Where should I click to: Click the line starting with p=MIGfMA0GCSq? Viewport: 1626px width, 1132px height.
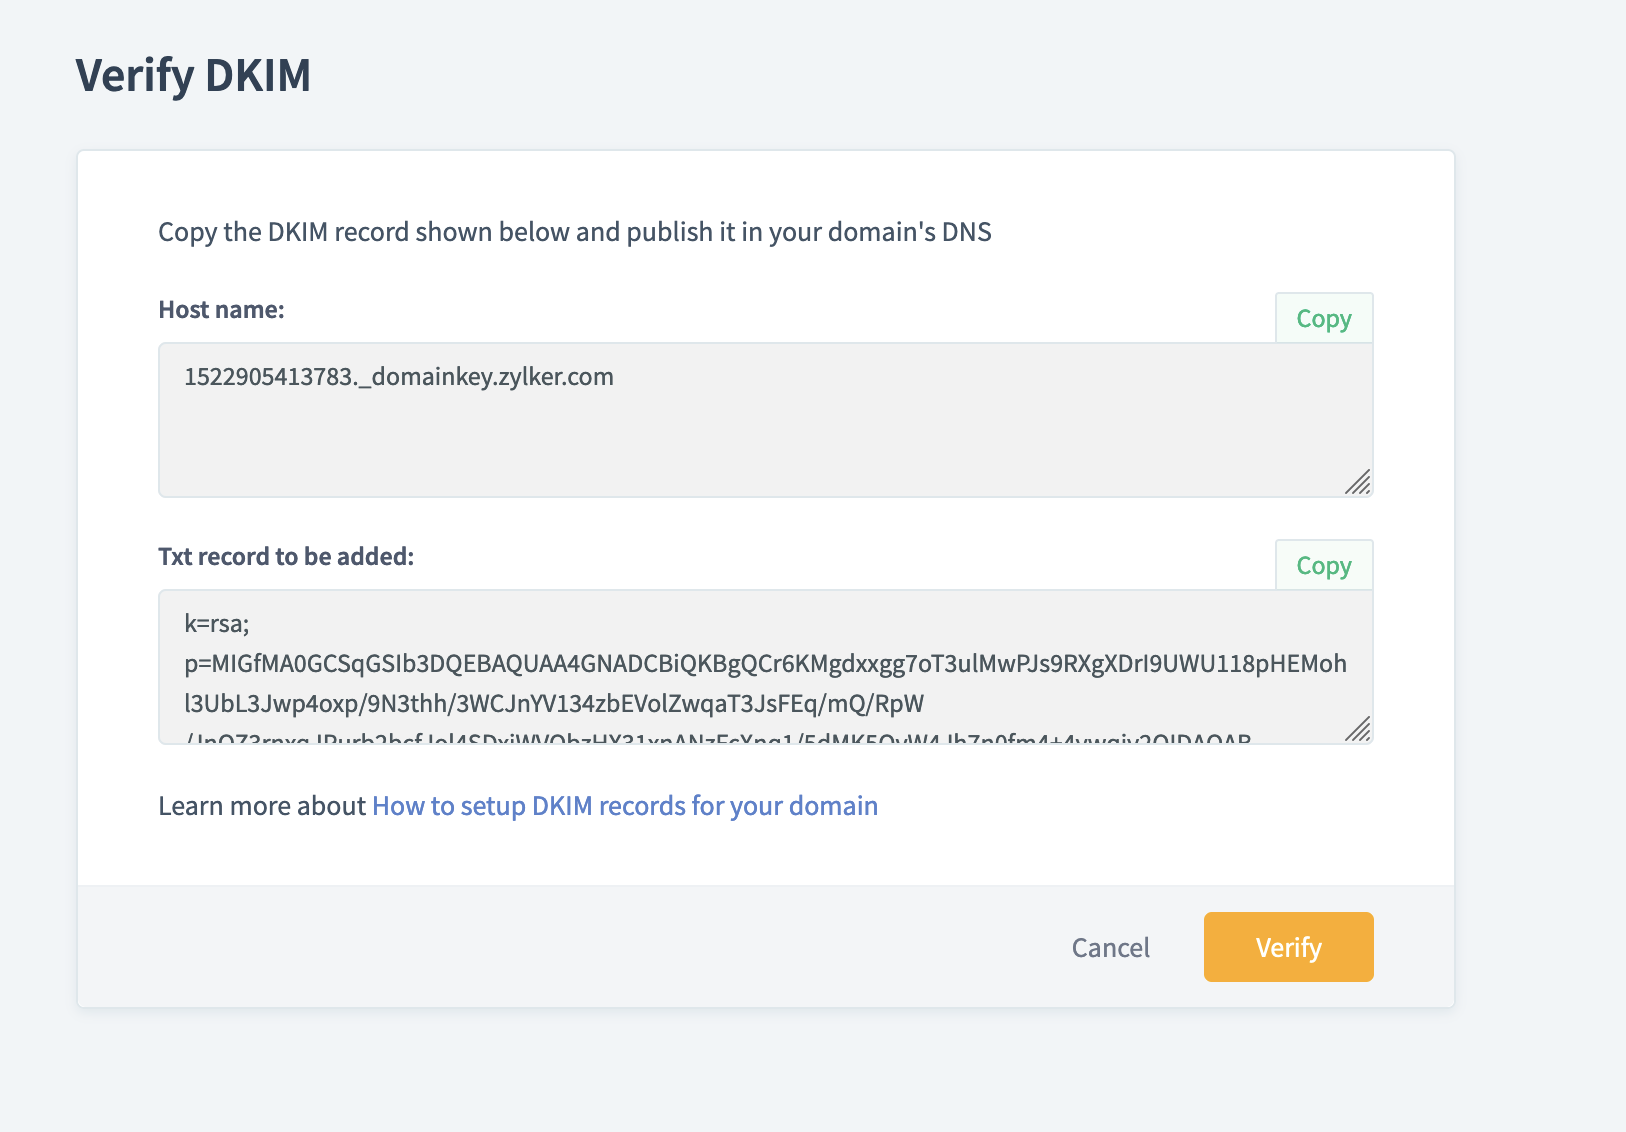765,664
